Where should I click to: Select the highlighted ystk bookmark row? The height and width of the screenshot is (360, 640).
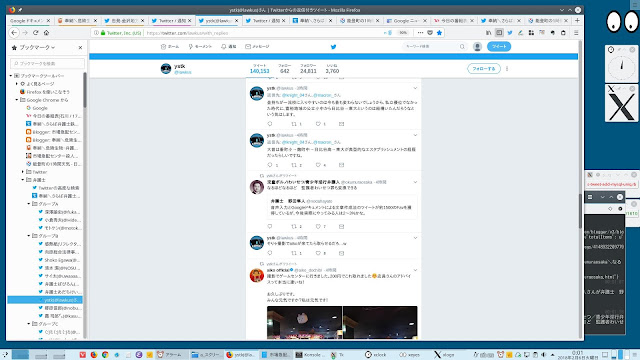[45, 300]
